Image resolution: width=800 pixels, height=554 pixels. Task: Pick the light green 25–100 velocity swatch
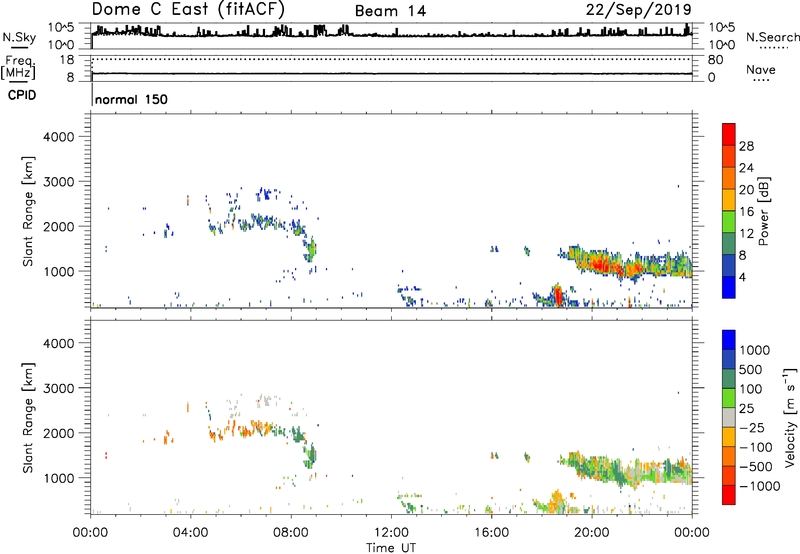[729, 398]
